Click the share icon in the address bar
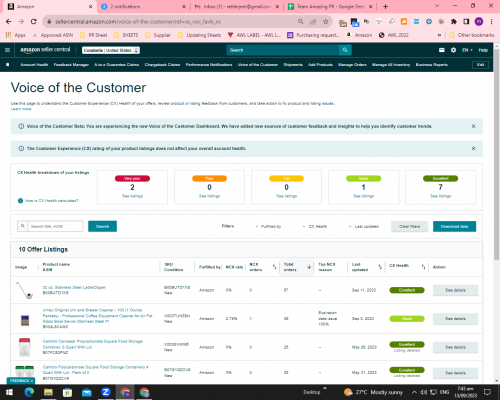The width and height of the screenshot is (500, 400). (313, 22)
